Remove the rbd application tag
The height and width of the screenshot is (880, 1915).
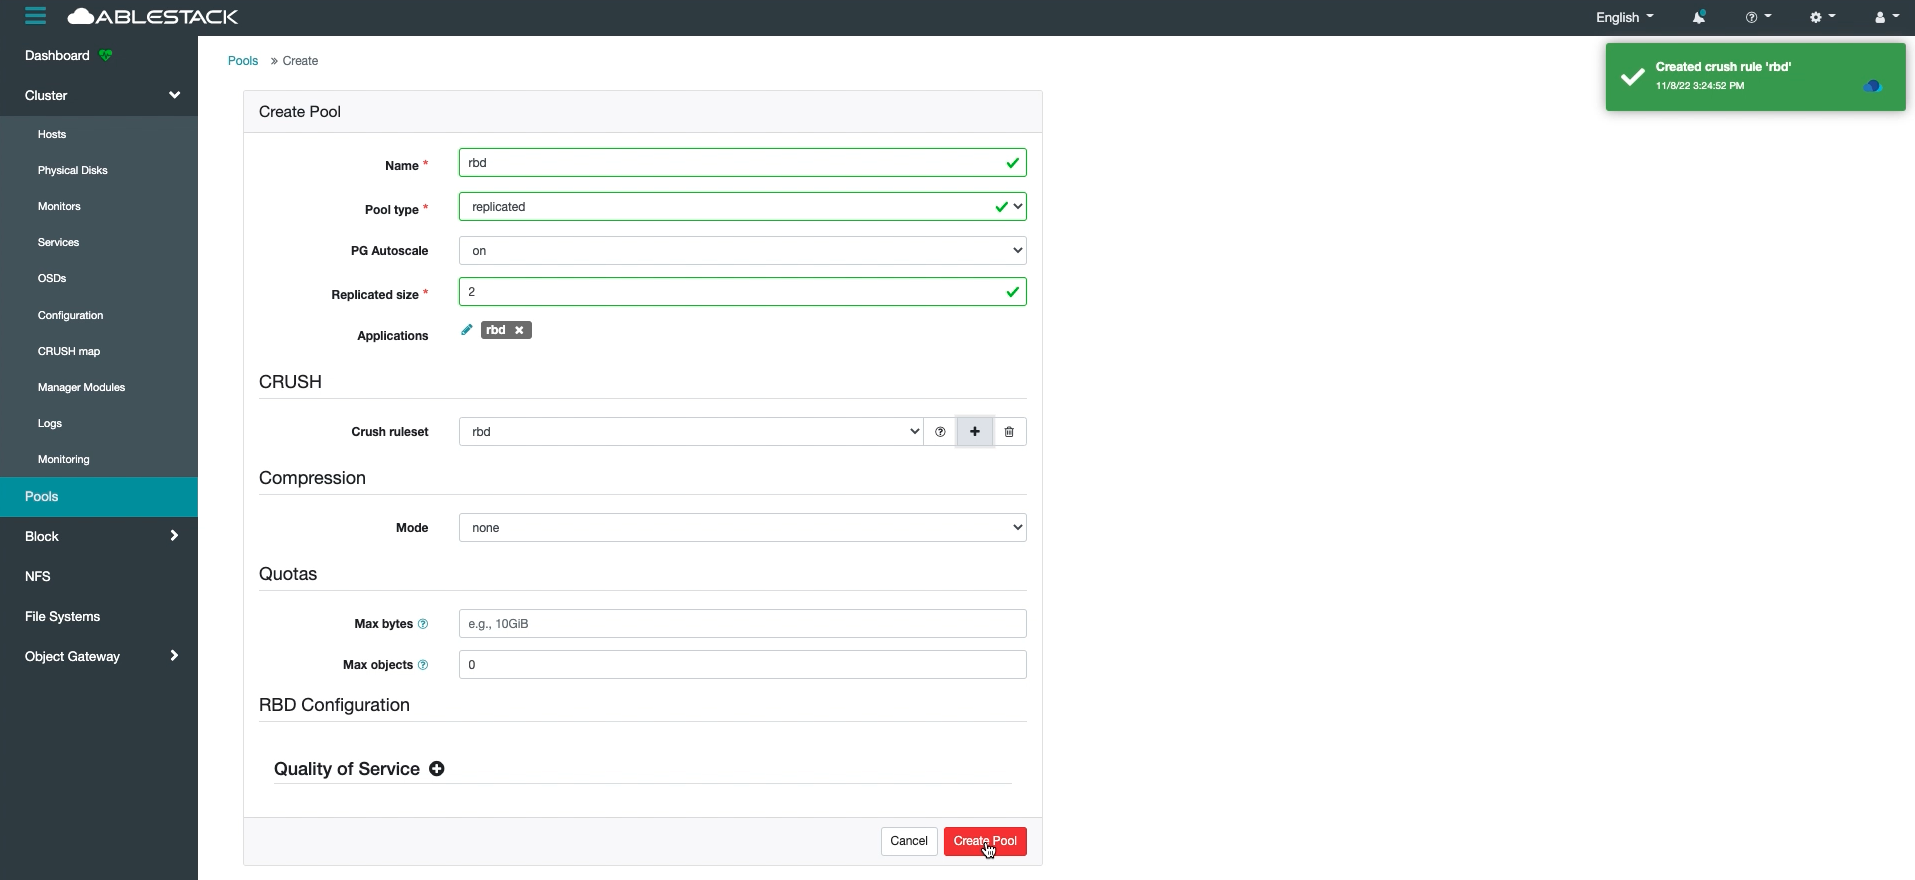tap(519, 330)
